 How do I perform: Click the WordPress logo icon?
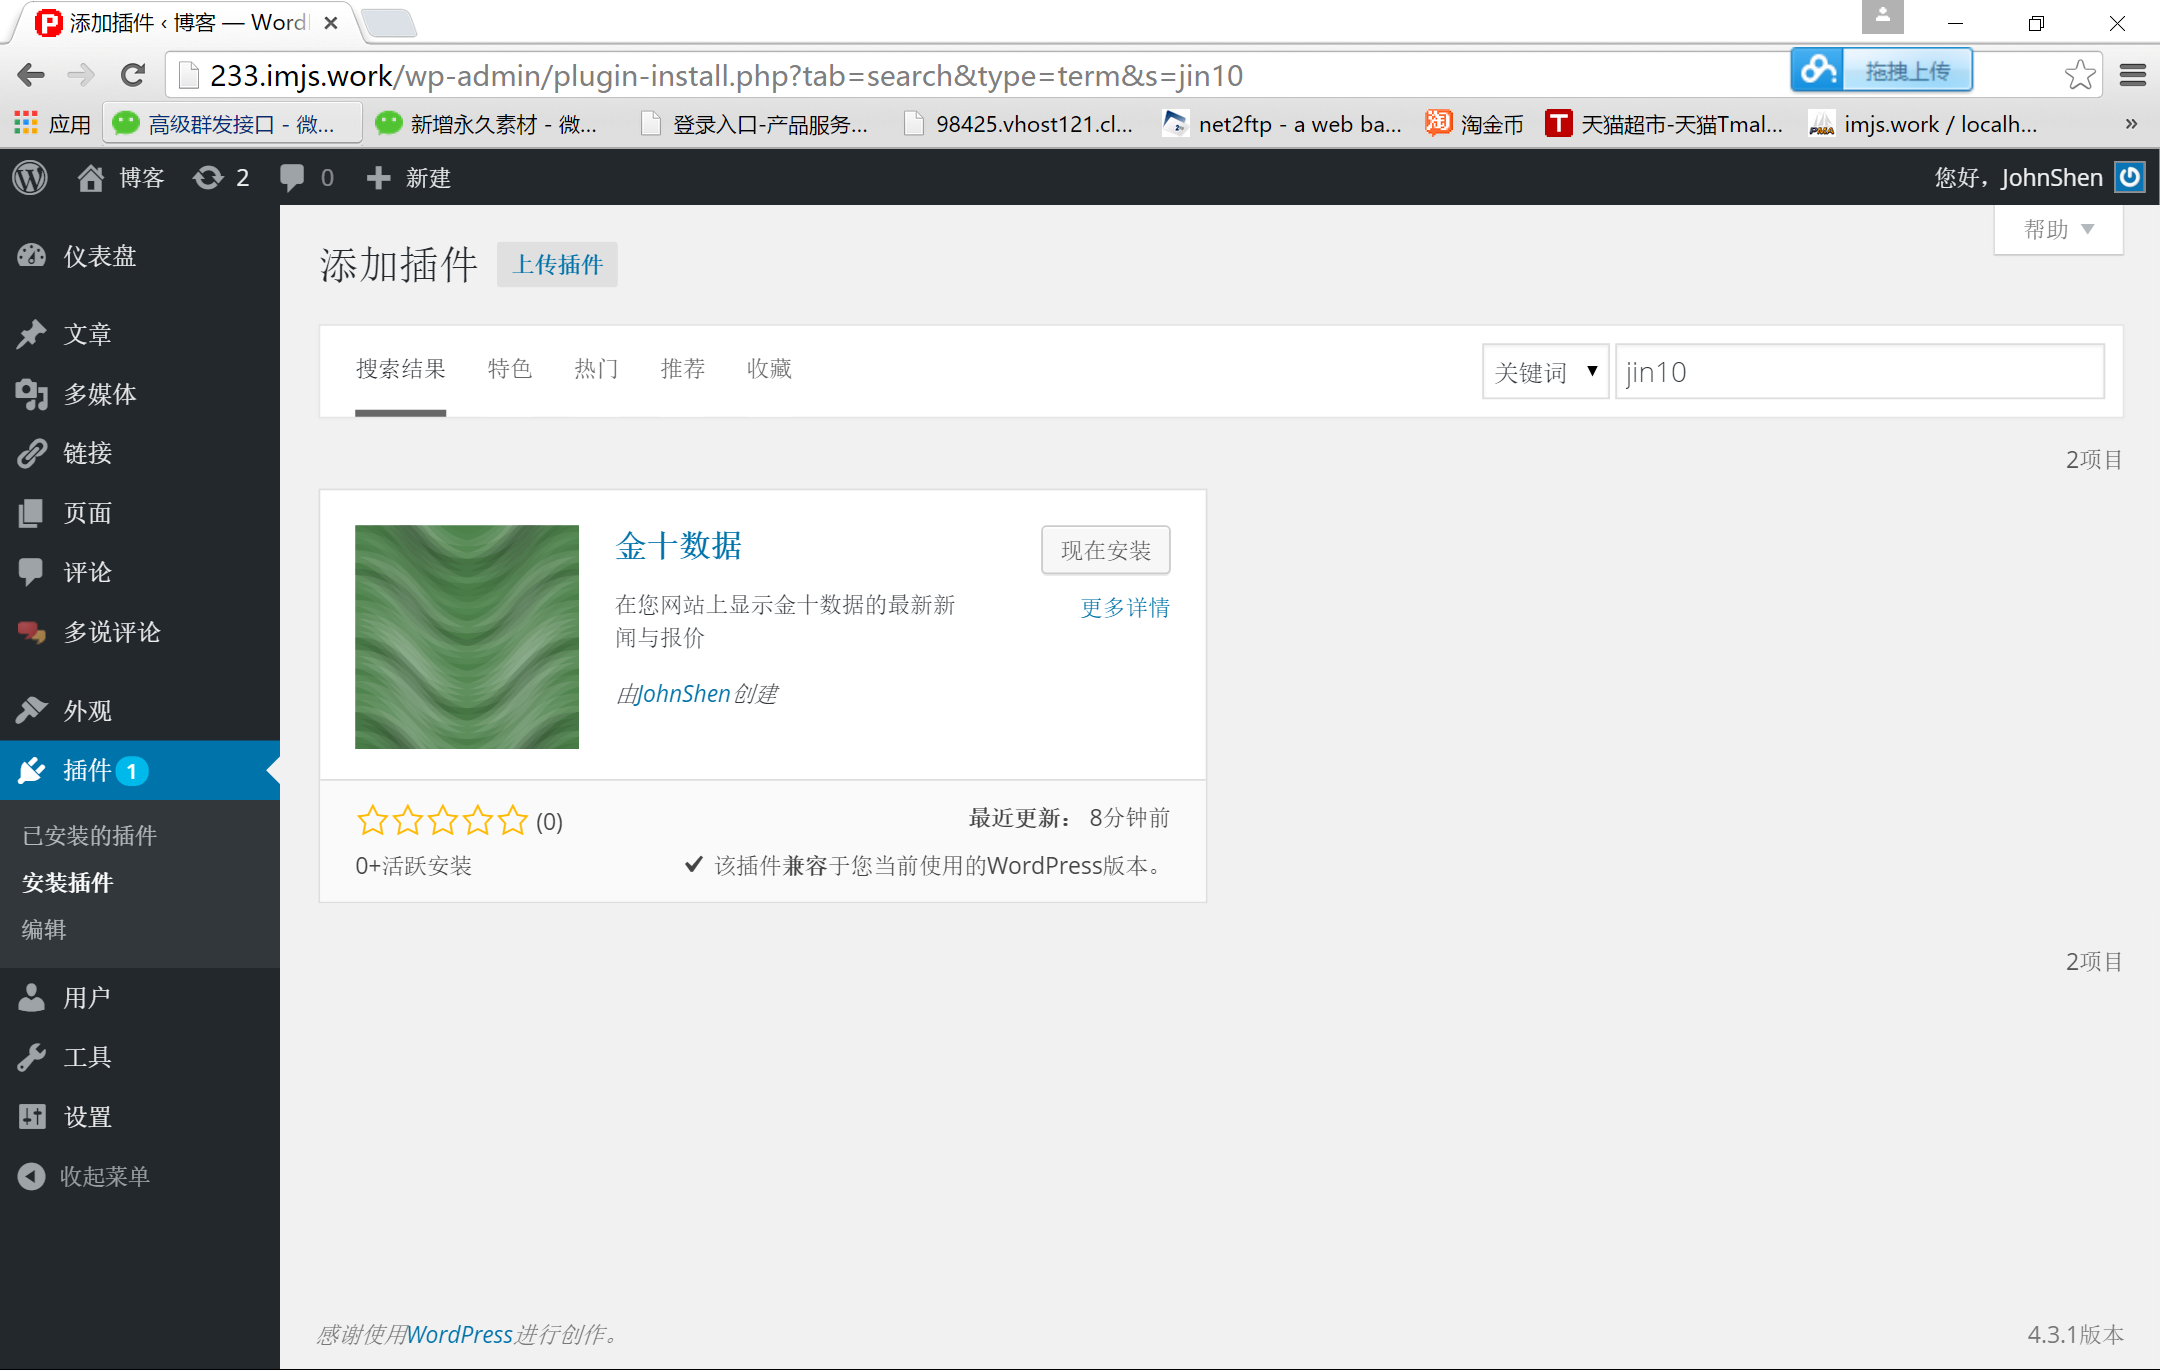pyautogui.click(x=30, y=178)
